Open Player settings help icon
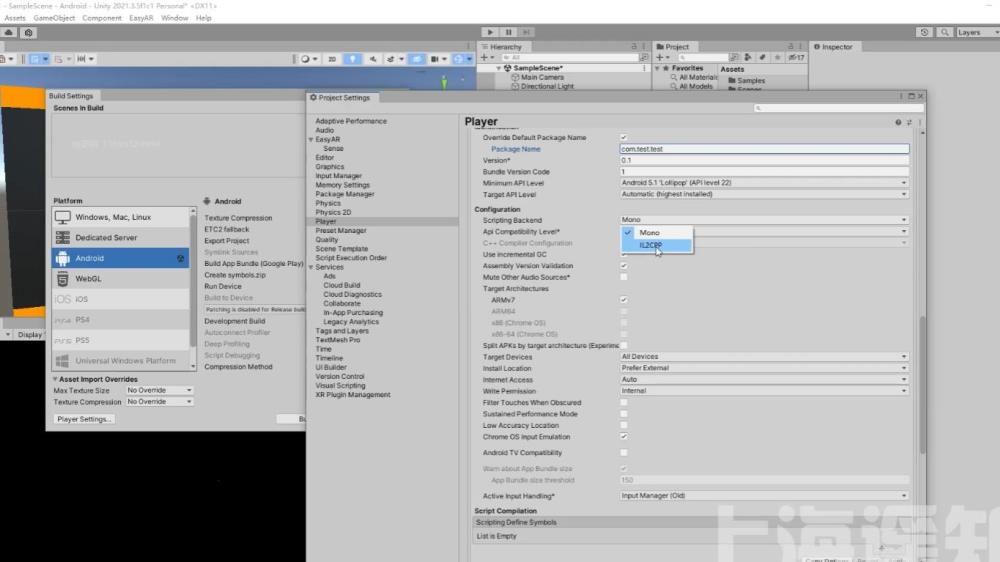This screenshot has height=562, width=1000. (x=898, y=122)
